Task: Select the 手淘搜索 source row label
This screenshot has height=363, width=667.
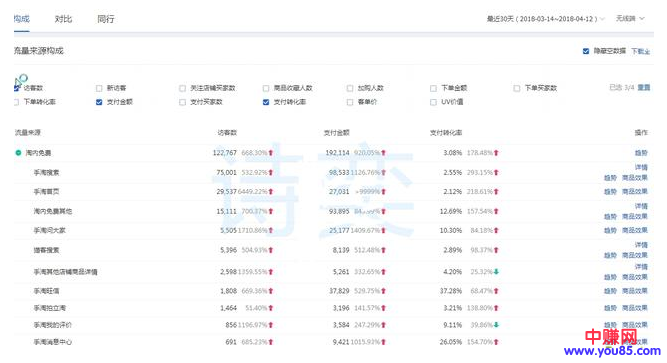Action: tap(46, 173)
